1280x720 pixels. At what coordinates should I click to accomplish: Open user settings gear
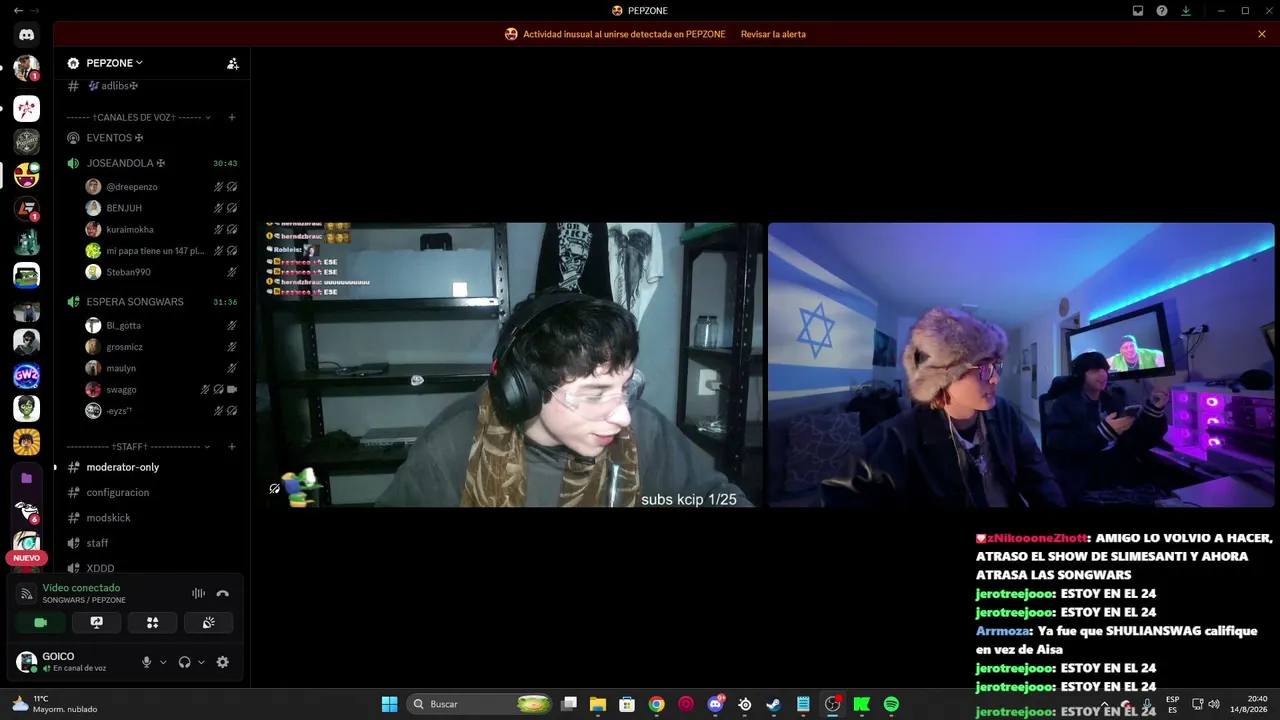click(222, 662)
